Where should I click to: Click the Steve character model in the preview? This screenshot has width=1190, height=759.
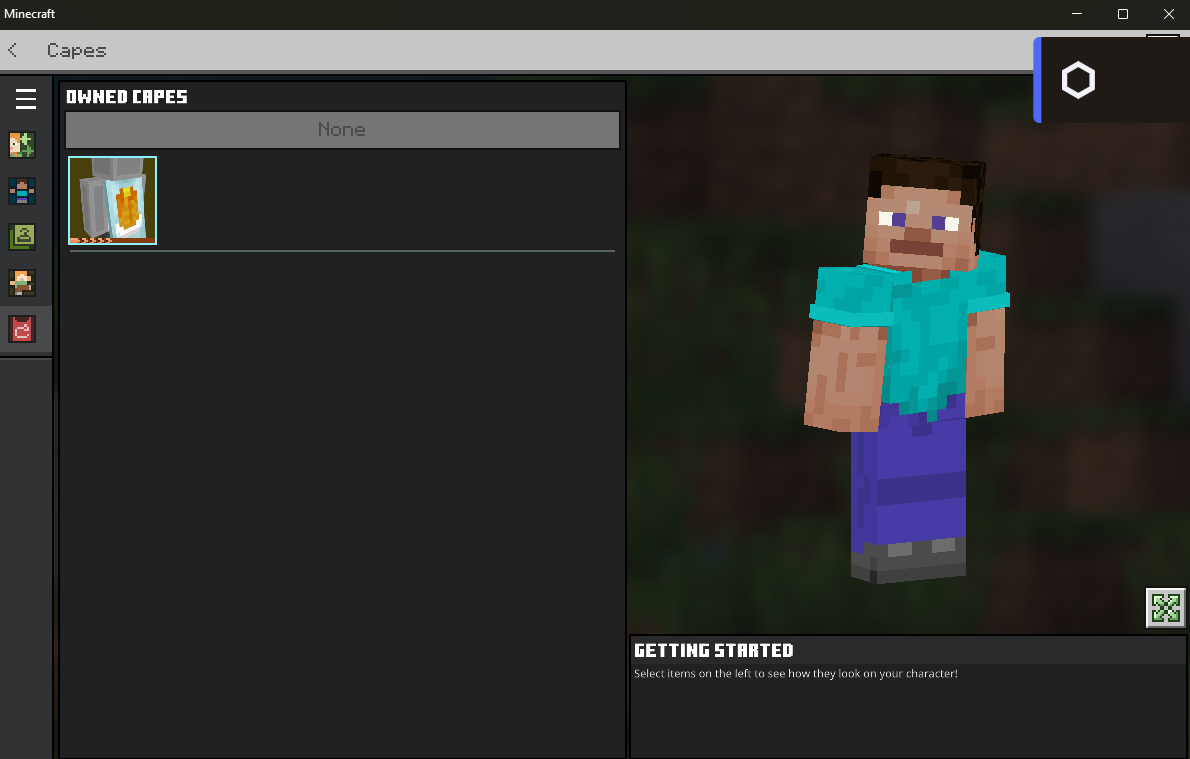pyautogui.click(x=908, y=368)
